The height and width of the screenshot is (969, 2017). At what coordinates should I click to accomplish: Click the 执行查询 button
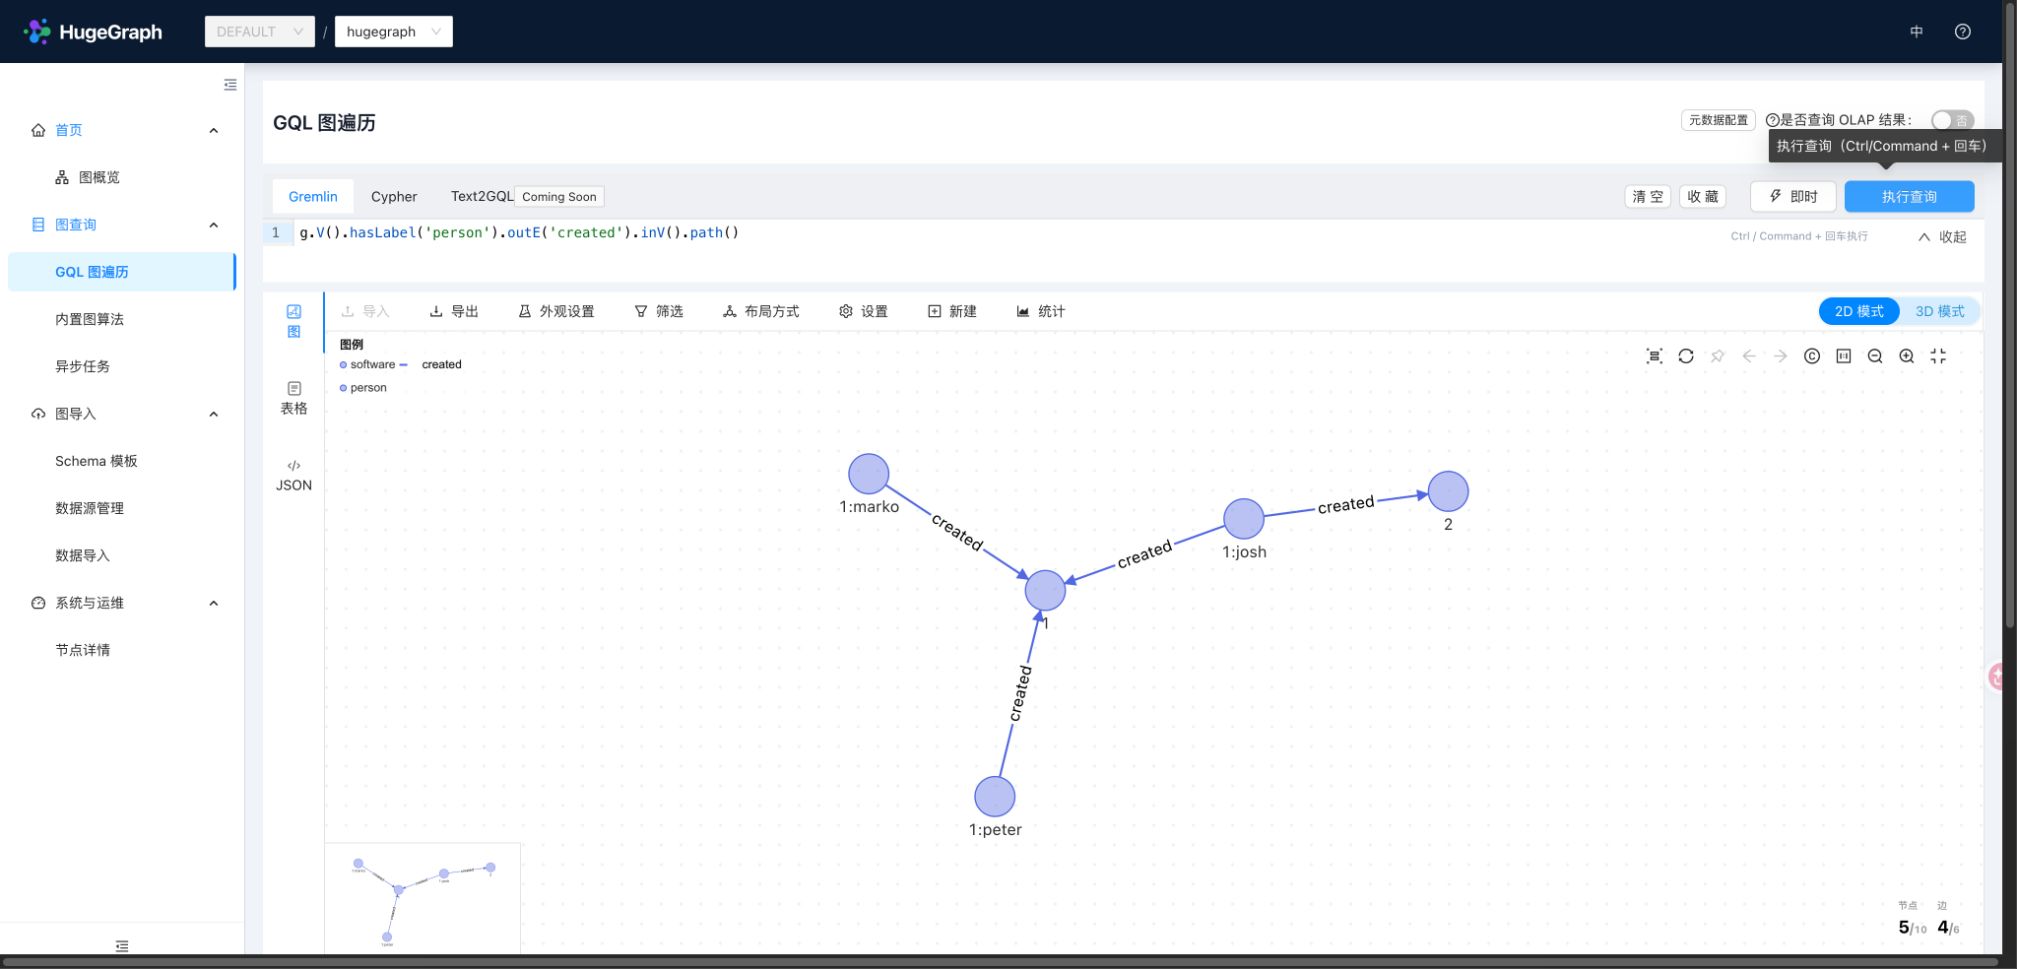point(1909,197)
